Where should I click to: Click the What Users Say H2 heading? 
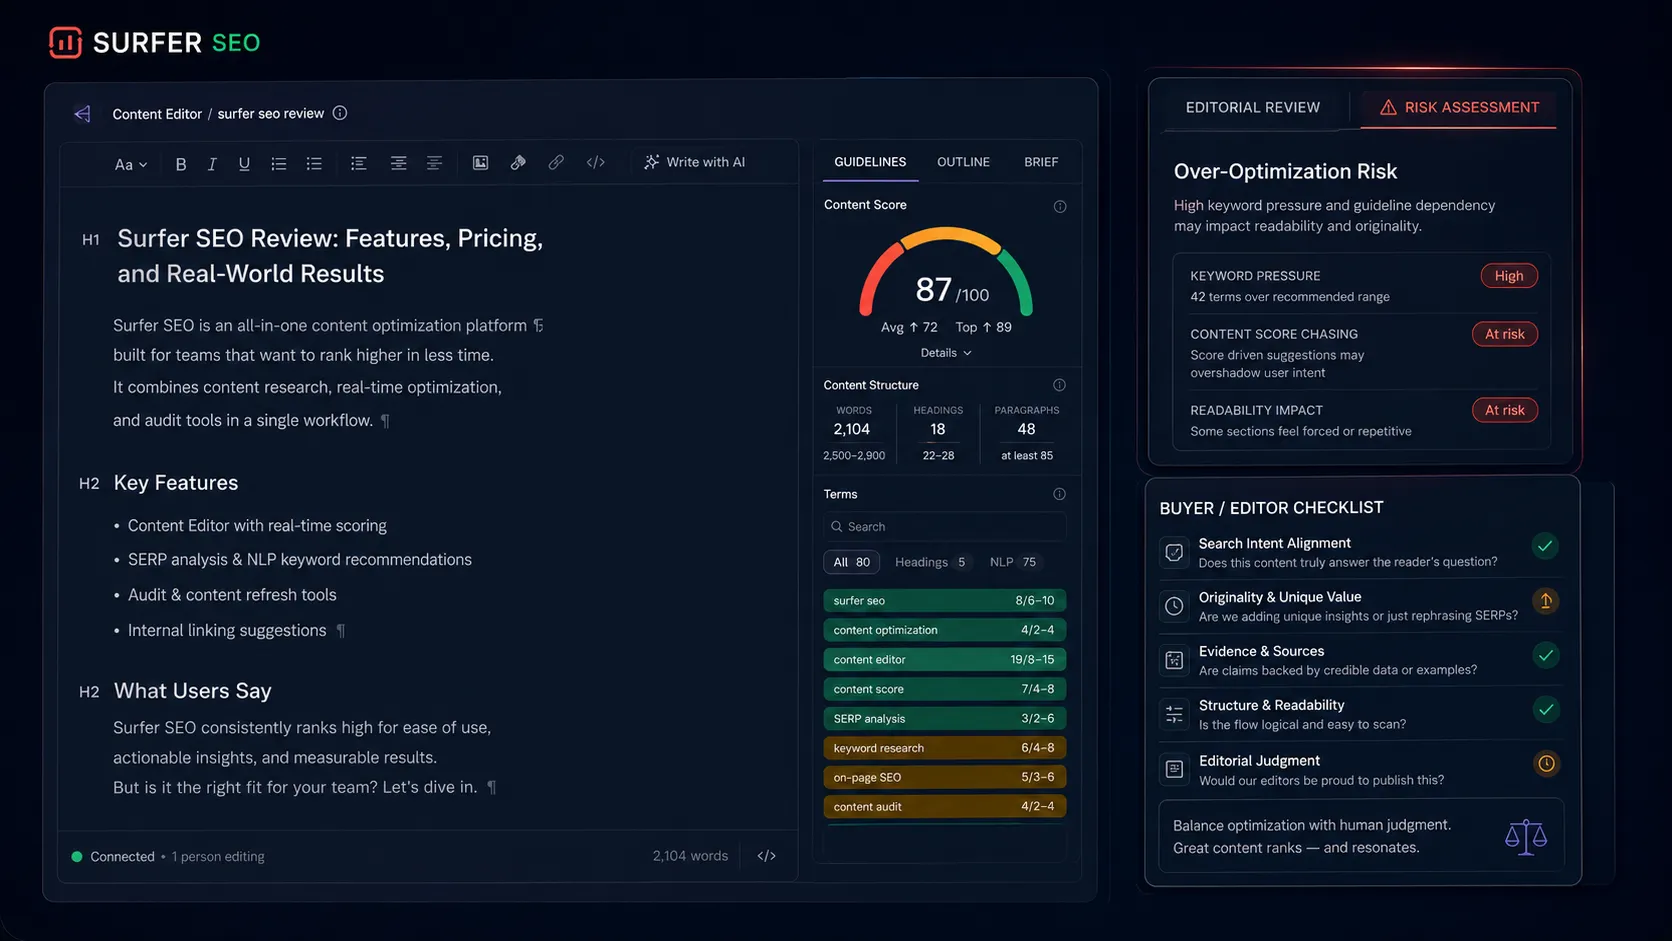pyautogui.click(x=193, y=691)
